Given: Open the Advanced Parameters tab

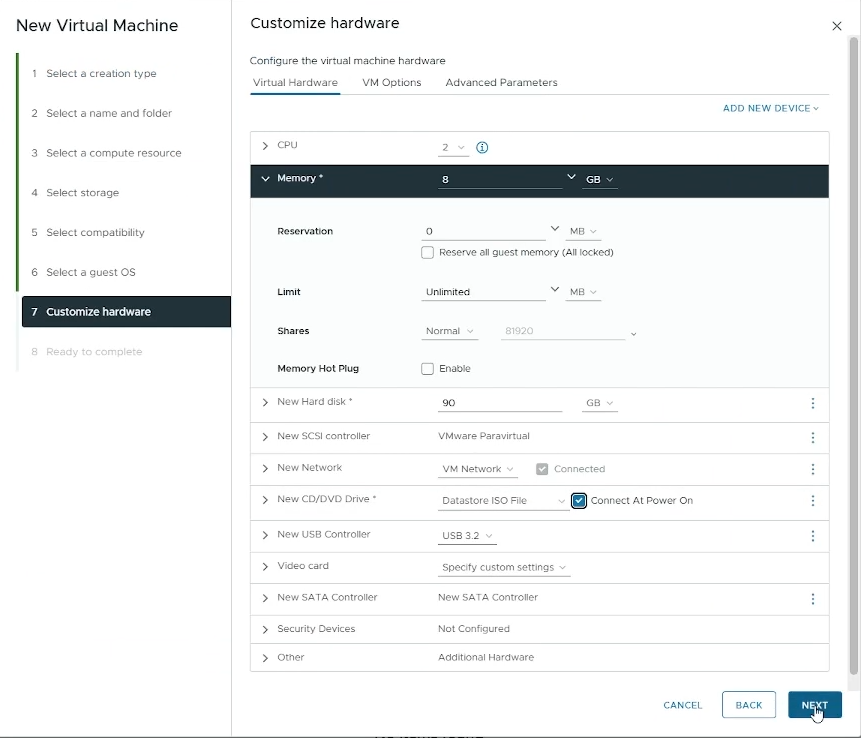Looking at the screenshot, I should (x=504, y=83).
